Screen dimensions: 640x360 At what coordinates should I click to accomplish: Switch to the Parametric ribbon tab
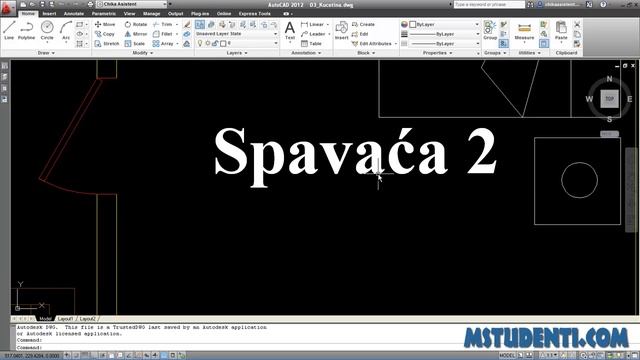click(x=104, y=13)
